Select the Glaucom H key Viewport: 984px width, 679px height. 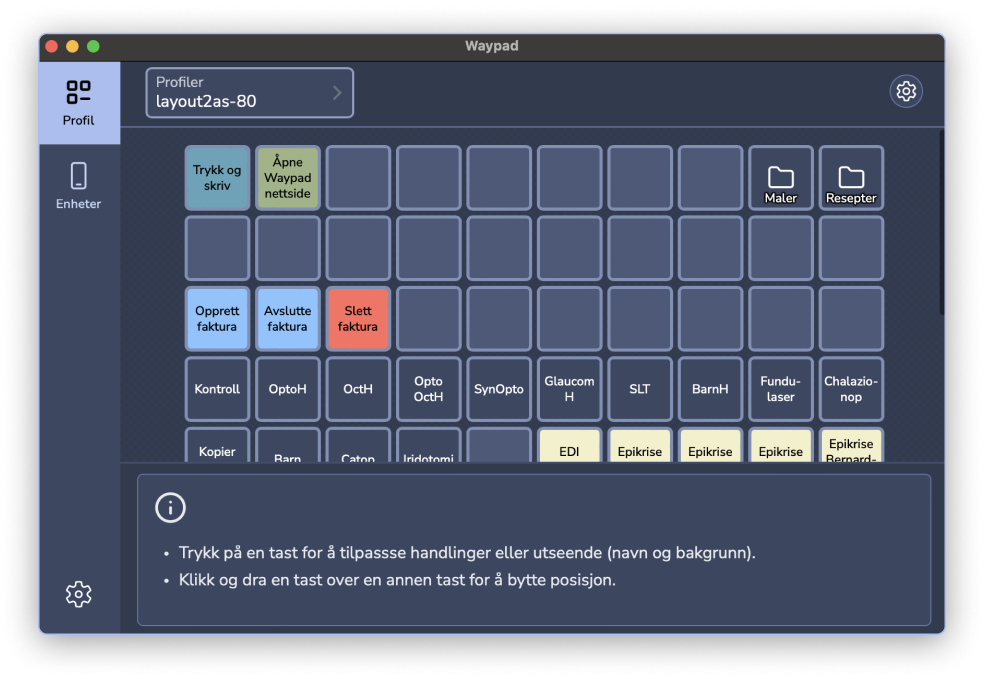(x=569, y=389)
